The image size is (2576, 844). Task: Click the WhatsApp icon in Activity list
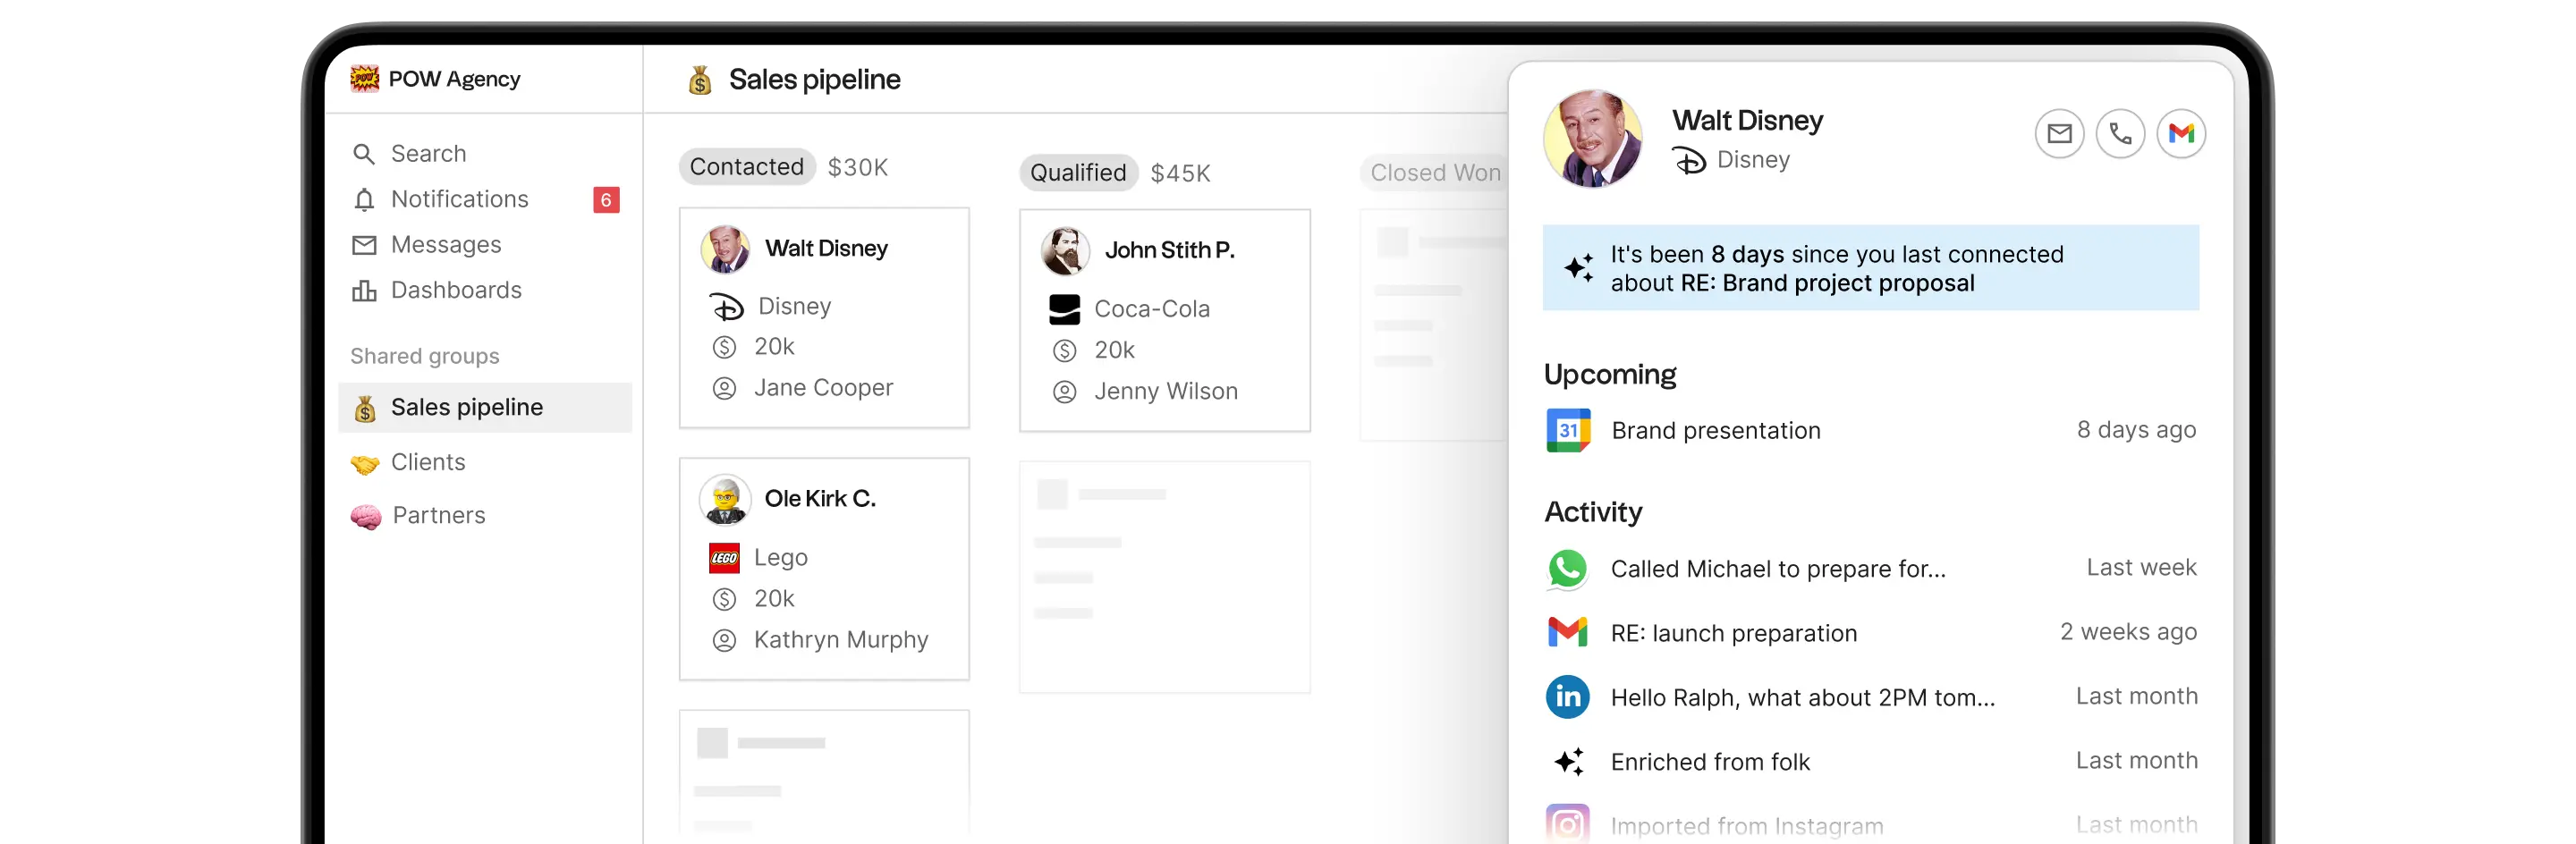(x=1568, y=569)
